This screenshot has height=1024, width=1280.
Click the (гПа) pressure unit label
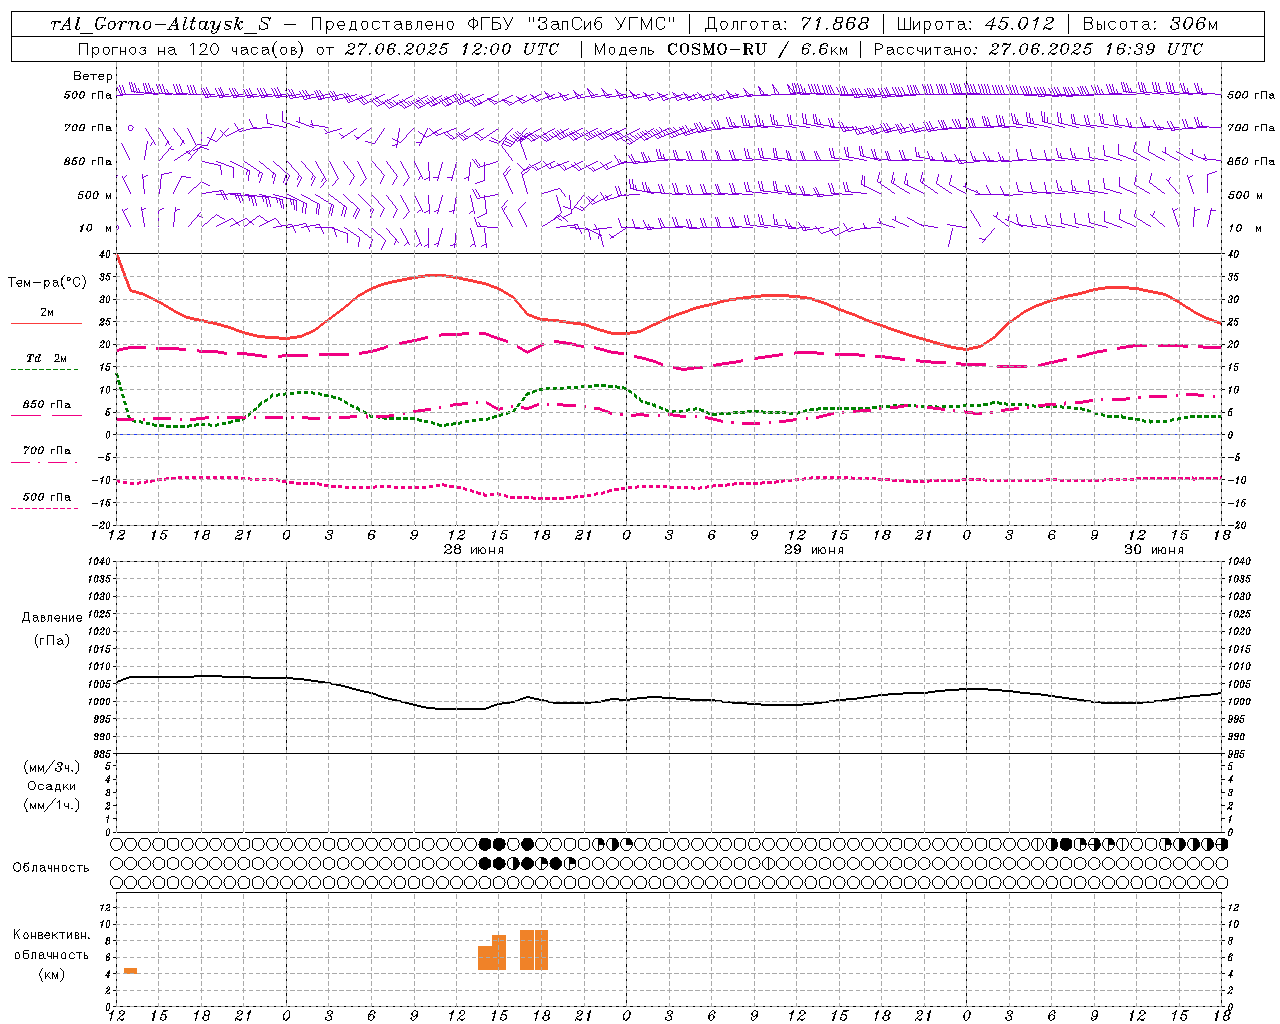pos(52,640)
